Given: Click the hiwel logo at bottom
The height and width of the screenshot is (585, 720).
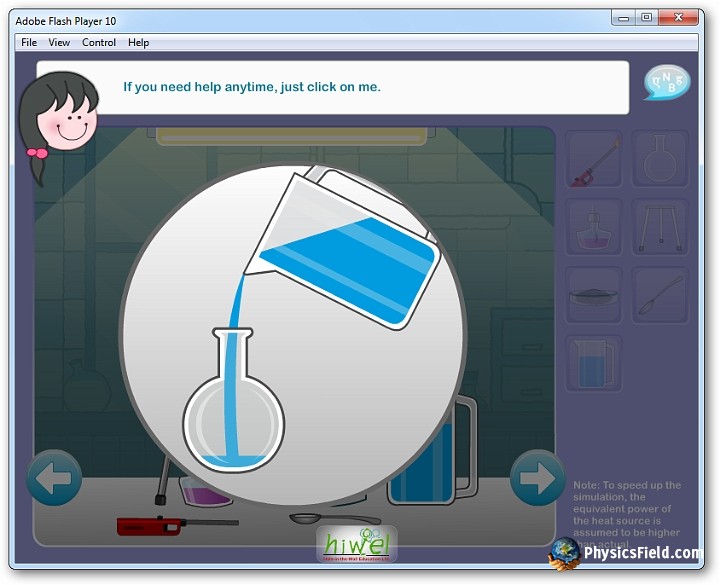Looking at the screenshot, I should (x=357, y=544).
